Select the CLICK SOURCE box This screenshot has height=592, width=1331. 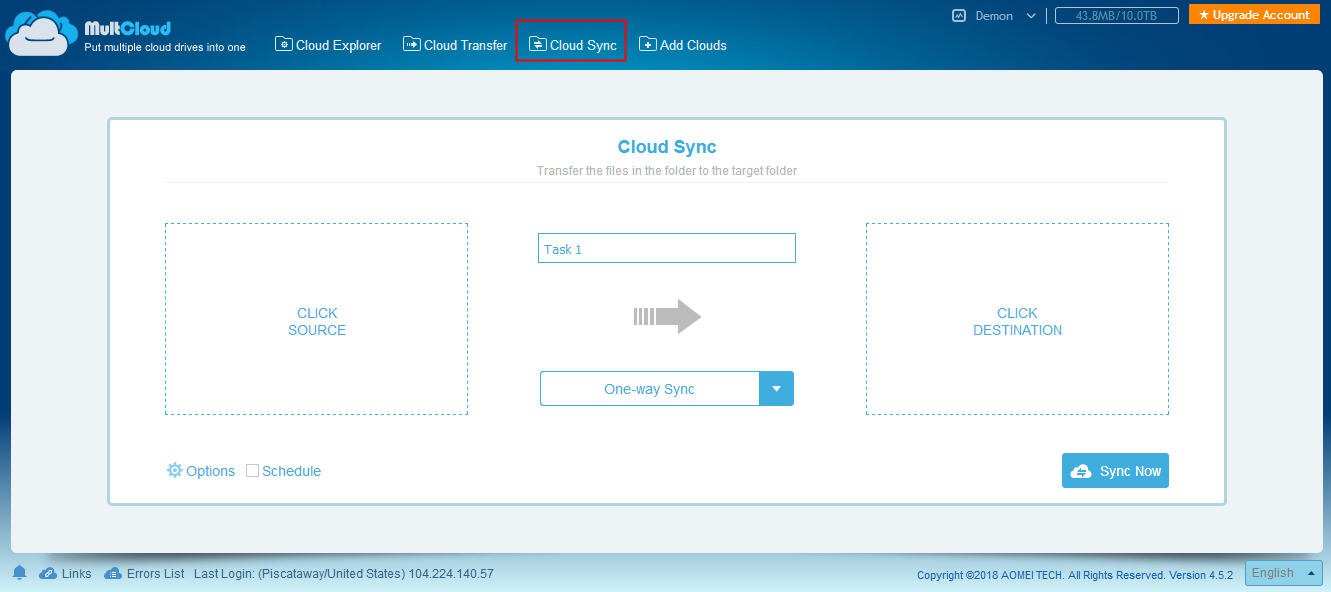coord(316,319)
